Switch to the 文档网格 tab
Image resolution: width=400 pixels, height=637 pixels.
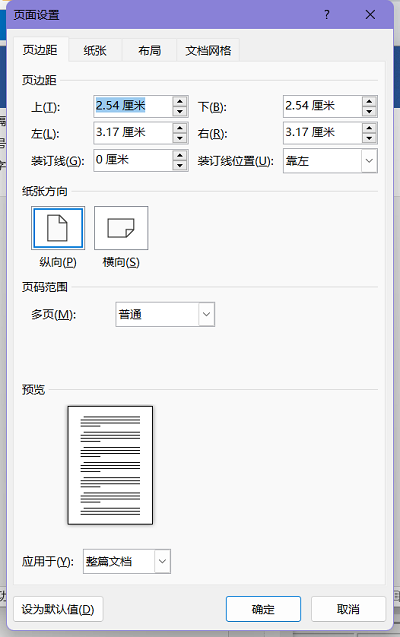pyautogui.click(x=208, y=50)
